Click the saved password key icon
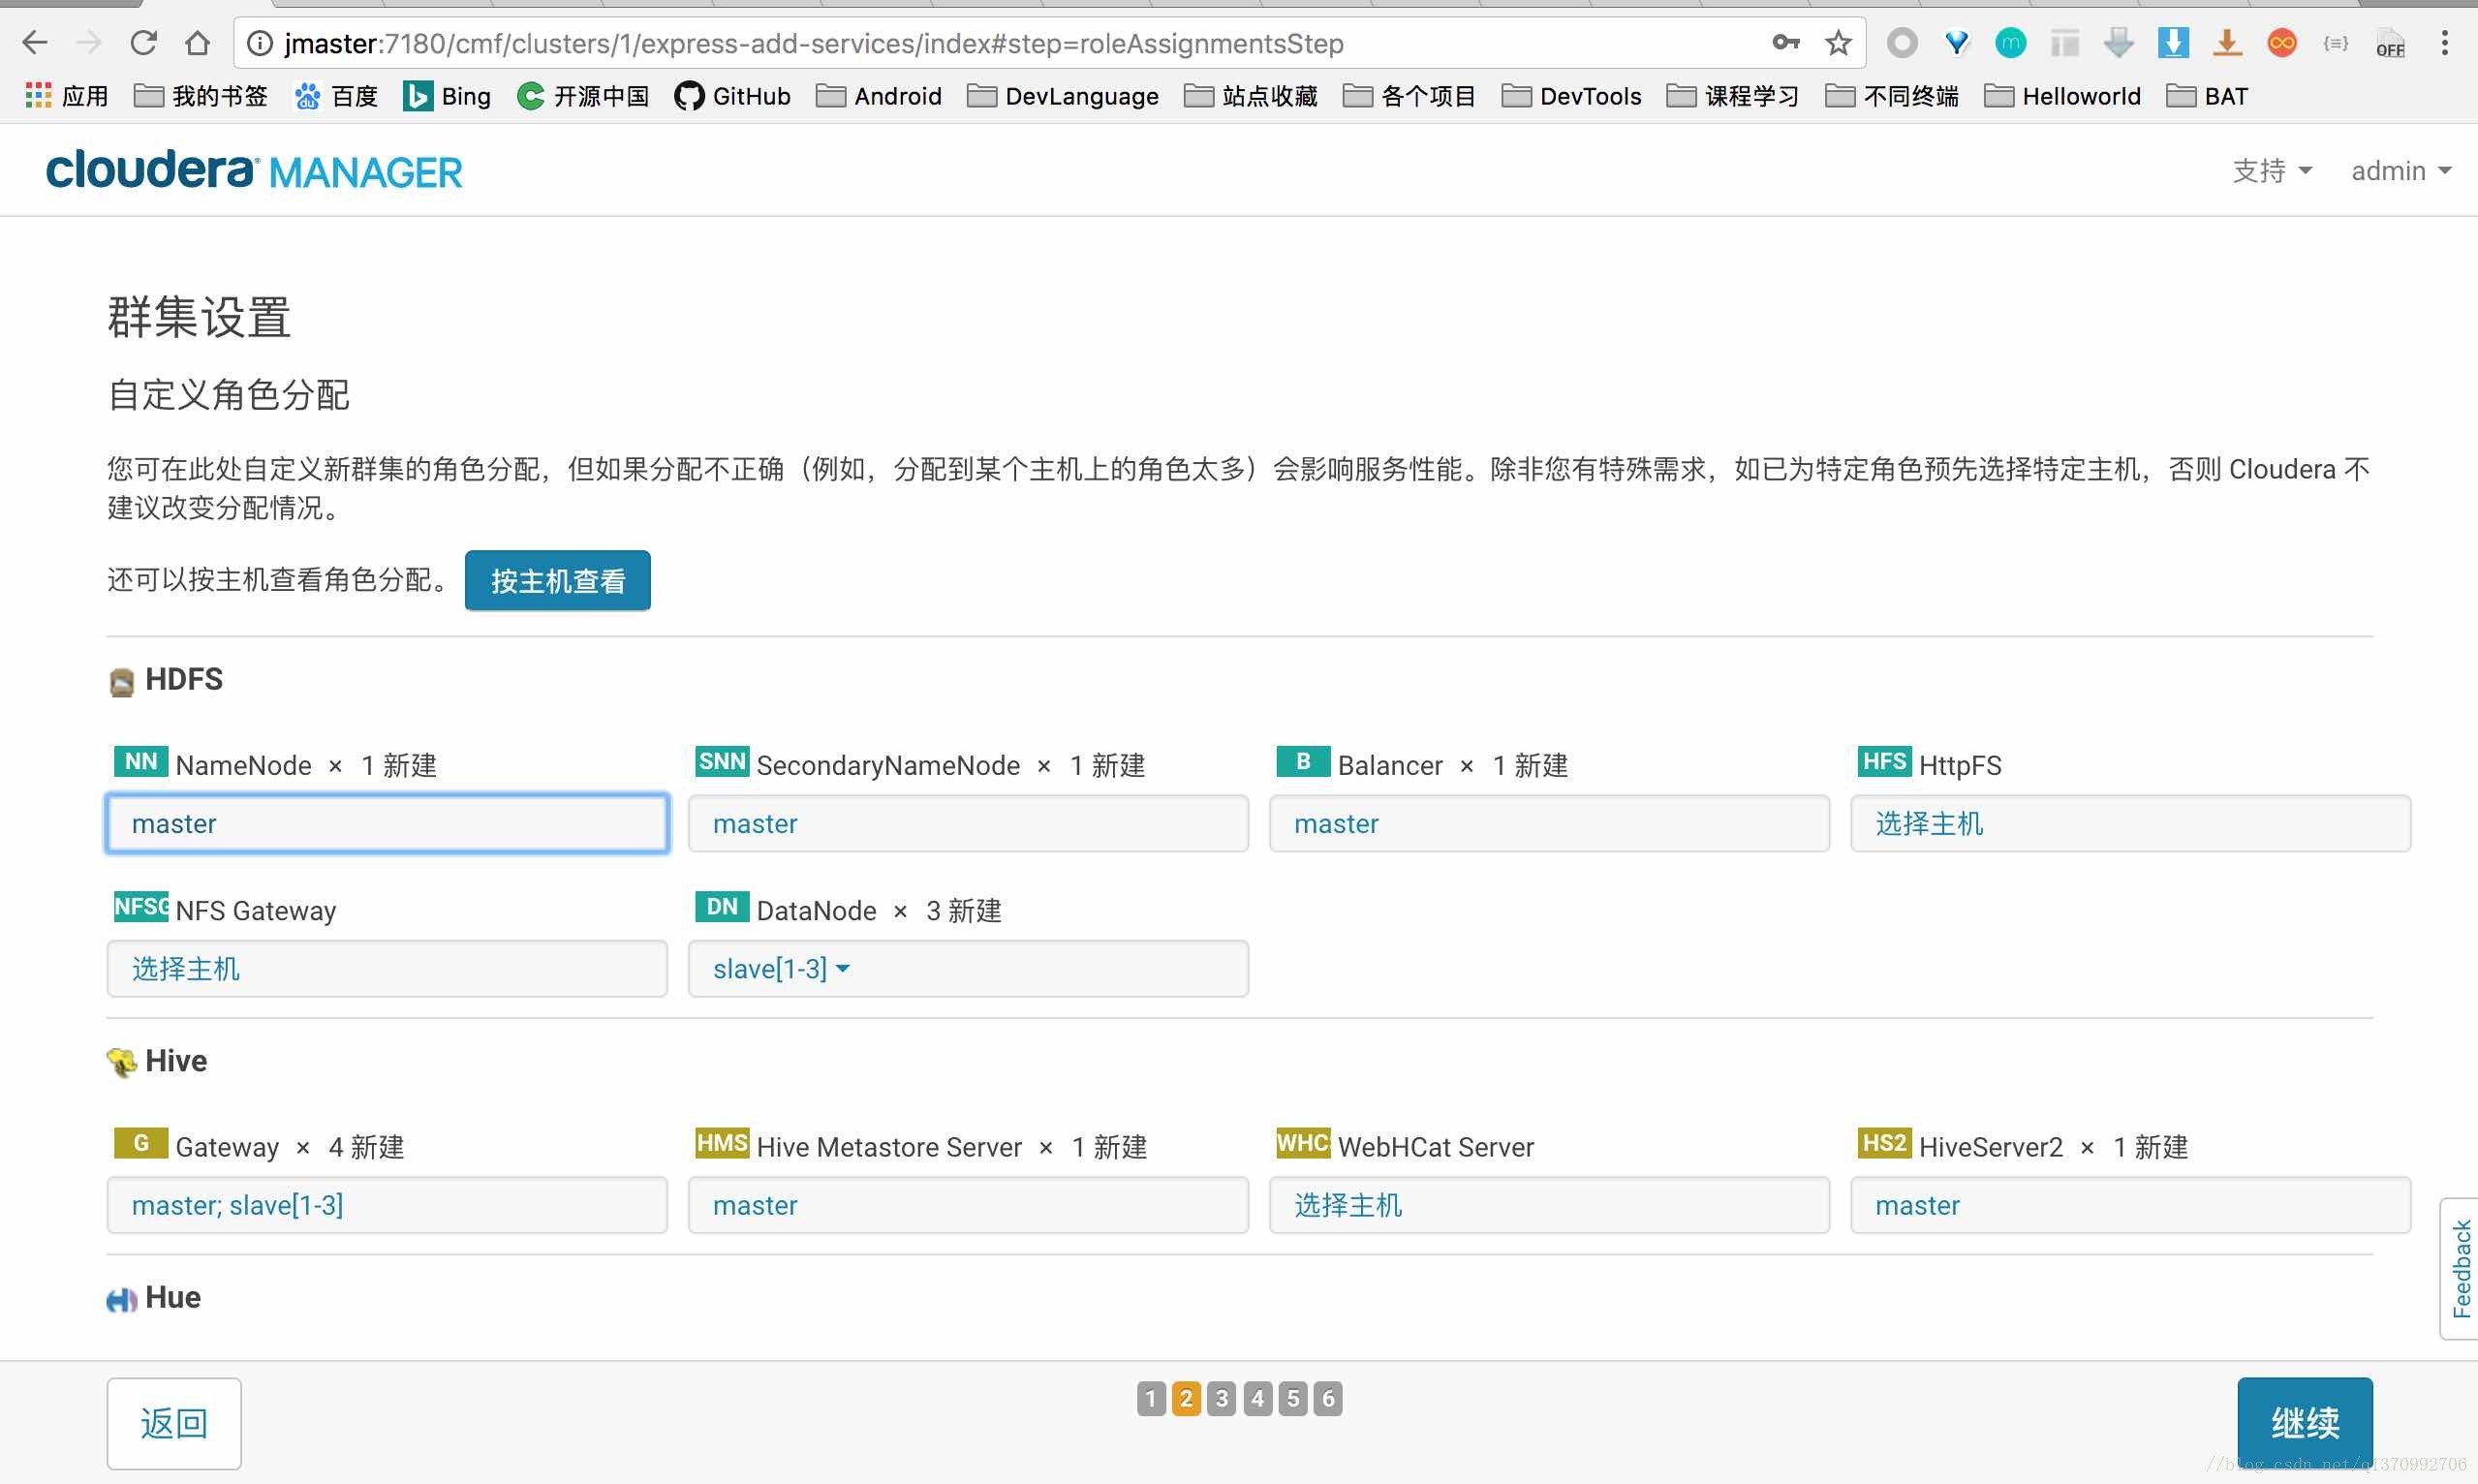Image resolution: width=2478 pixels, height=1484 pixels. click(x=1786, y=43)
